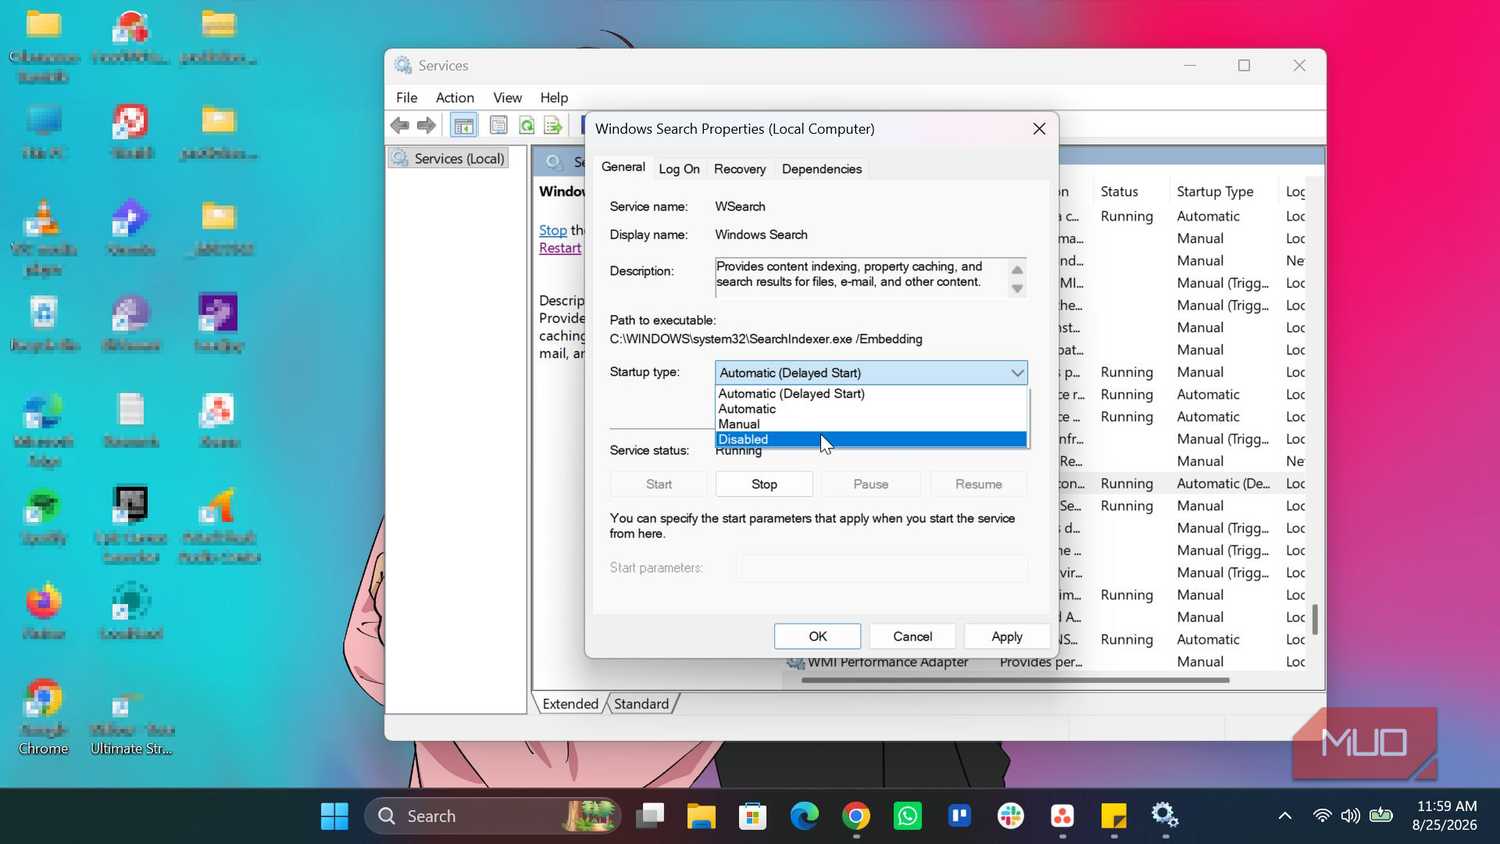Click the Services list horizontal scrollbar
Screen dimensions: 1500x844
click(1015, 680)
